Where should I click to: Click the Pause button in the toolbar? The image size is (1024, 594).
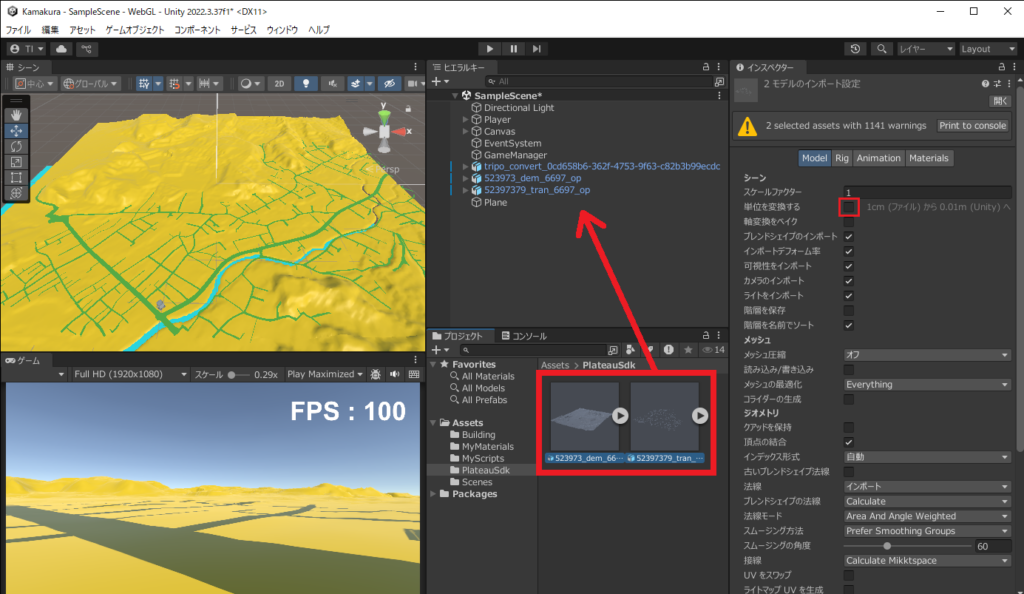[x=513, y=49]
